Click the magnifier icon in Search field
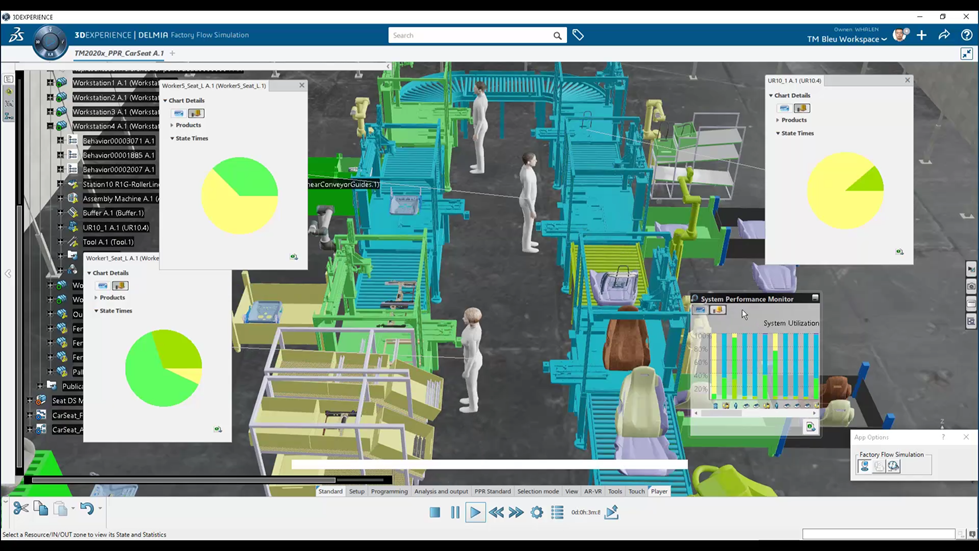979x551 pixels. (558, 36)
